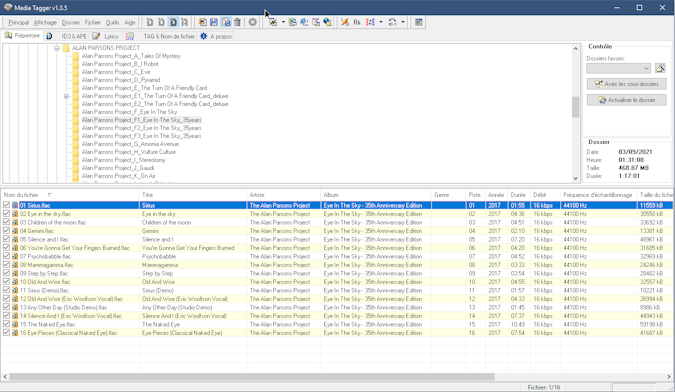675x392 pixels.
Task: Click the folder tree scroll-down arrow
Action: pos(576,178)
